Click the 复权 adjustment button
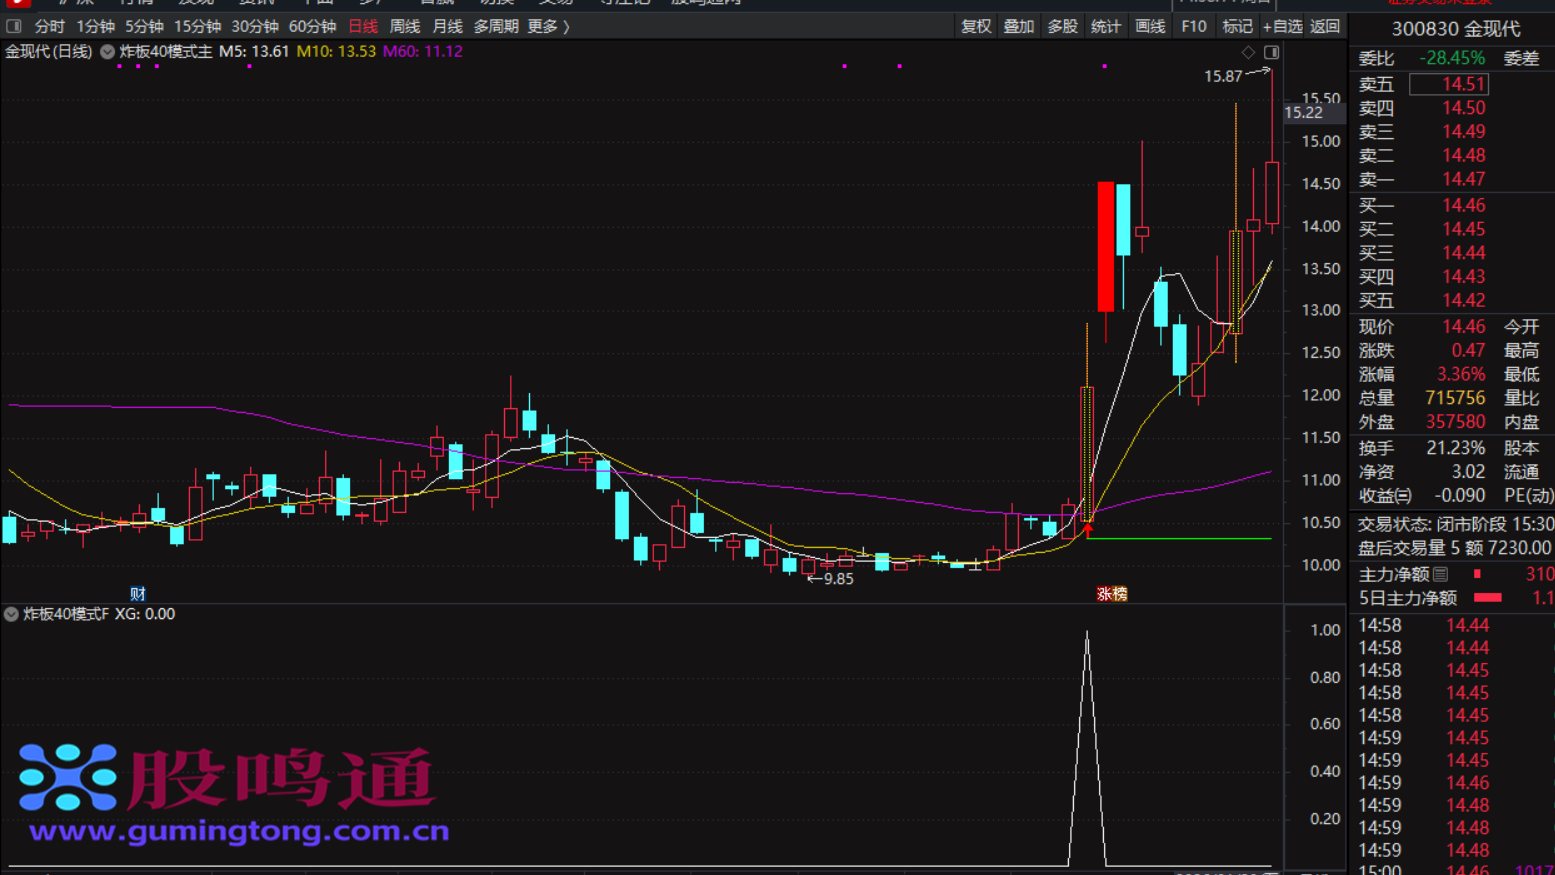This screenshot has width=1555, height=875. click(x=975, y=27)
